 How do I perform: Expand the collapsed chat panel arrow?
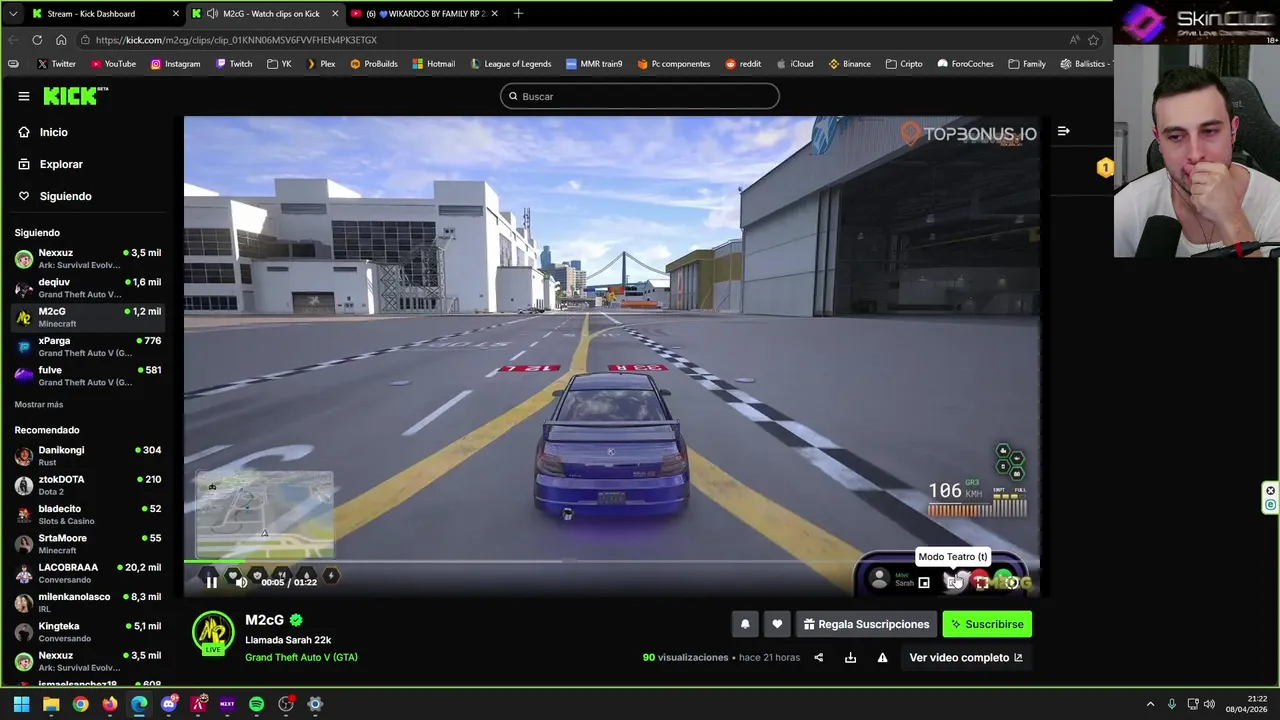(x=1063, y=131)
